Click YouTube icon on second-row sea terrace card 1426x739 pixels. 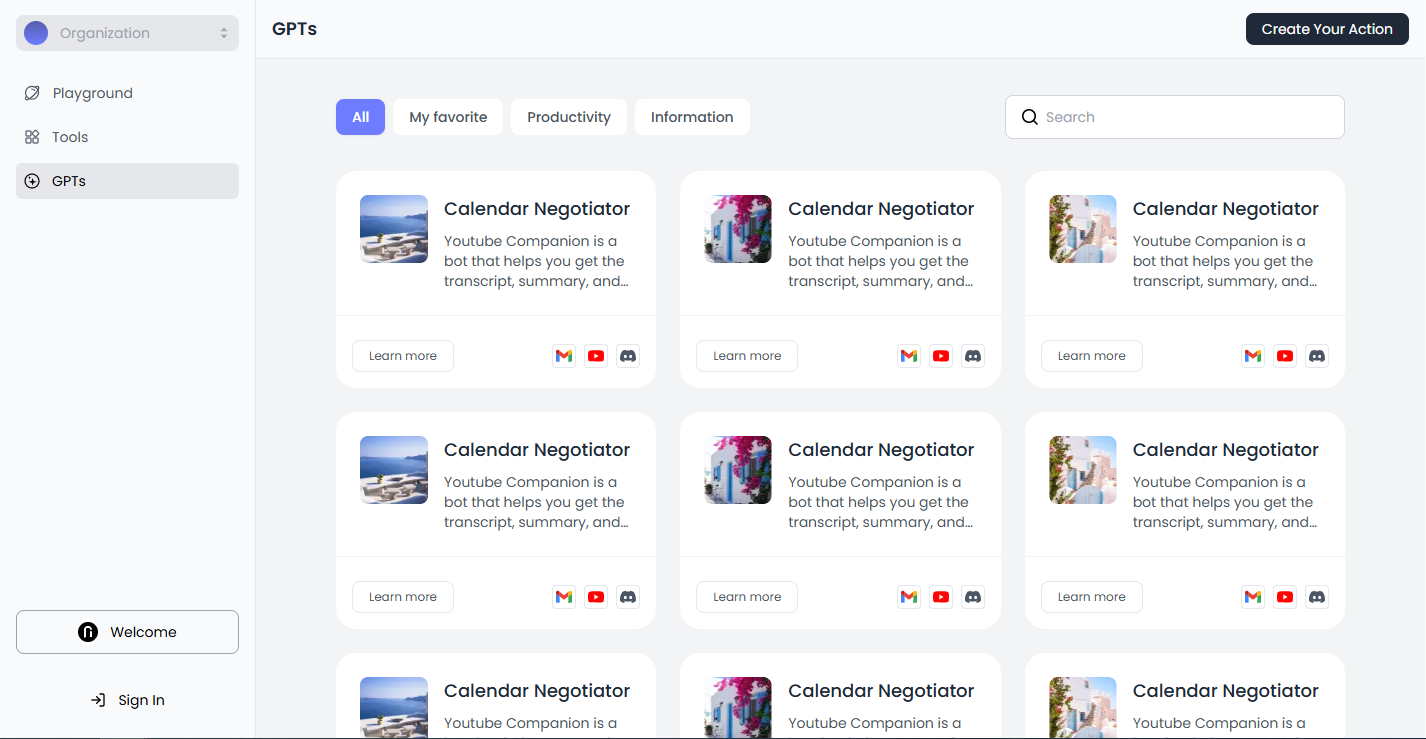[x=596, y=597]
